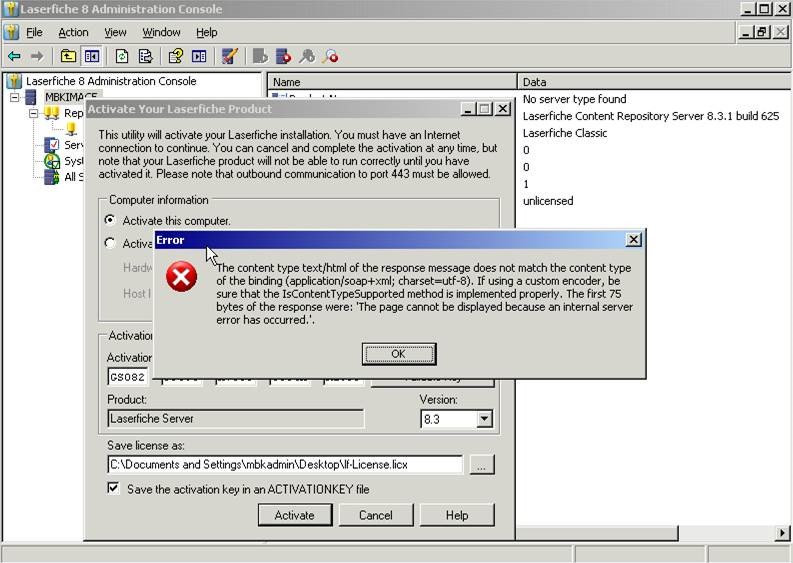Click the magnifier stop-search icon
793x563 pixels.
point(331,56)
